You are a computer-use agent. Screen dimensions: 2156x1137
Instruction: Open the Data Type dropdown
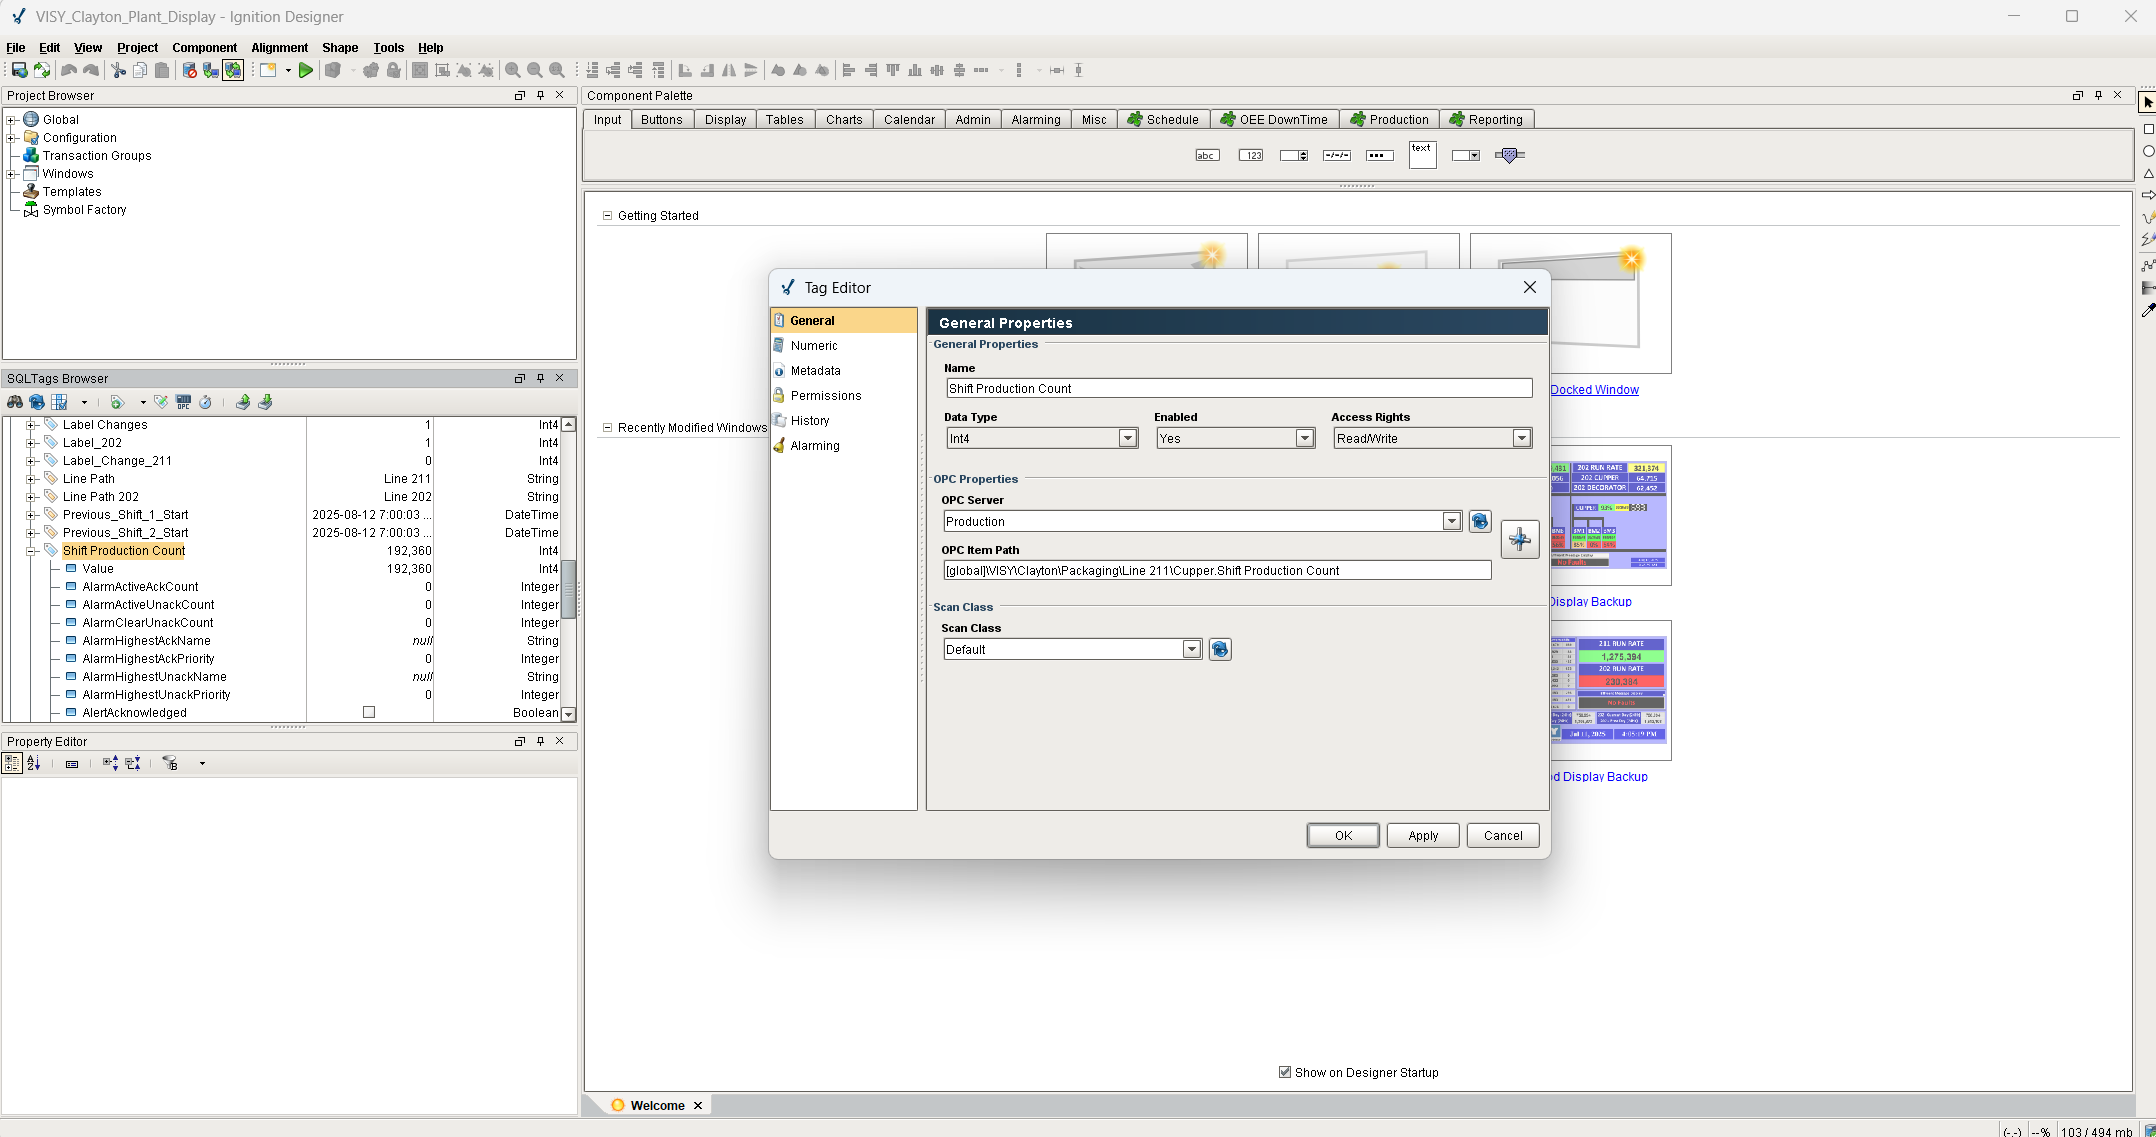click(1127, 438)
